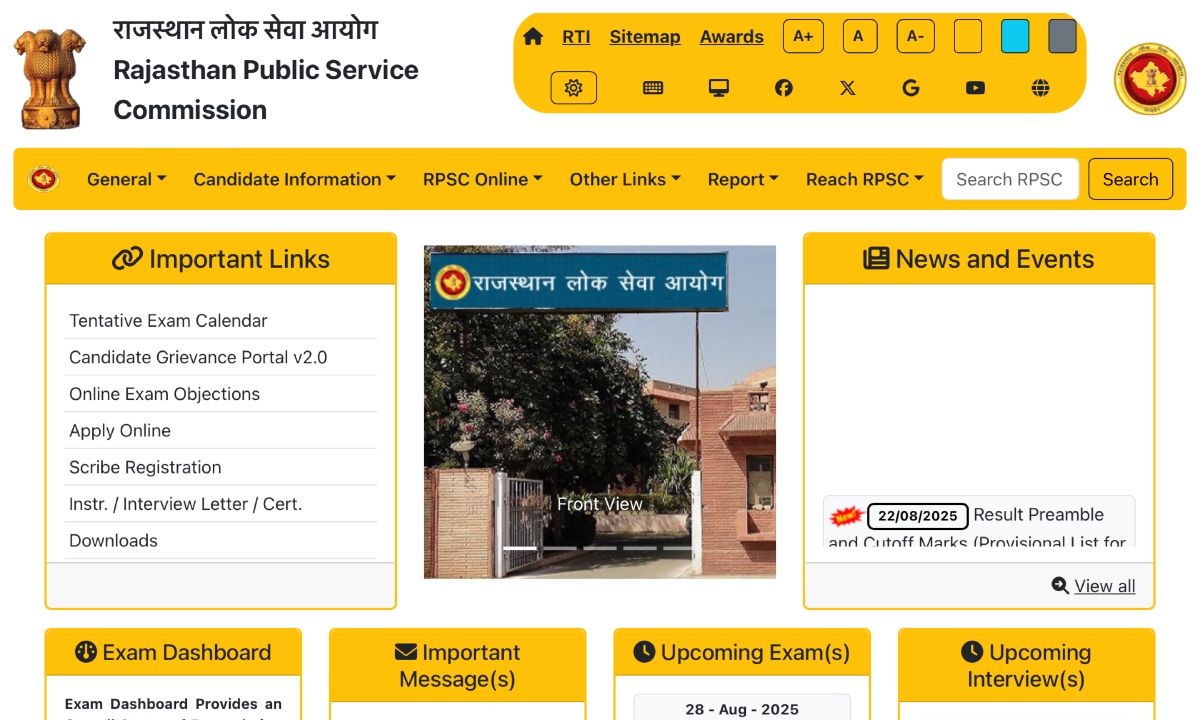The width and height of the screenshot is (1200, 720).
Task: Open the Sitemap link
Action: (x=645, y=37)
